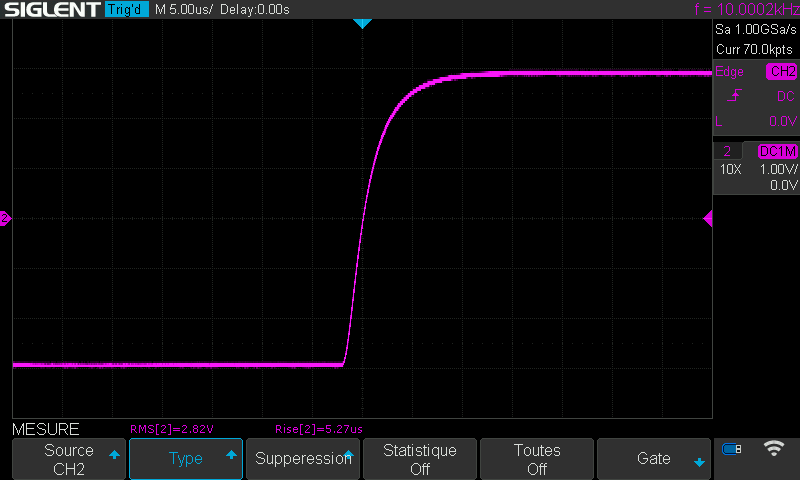The height and width of the screenshot is (480, 800).
Task: Open the Supperession softkey
Action: click(x=303, y=459)
